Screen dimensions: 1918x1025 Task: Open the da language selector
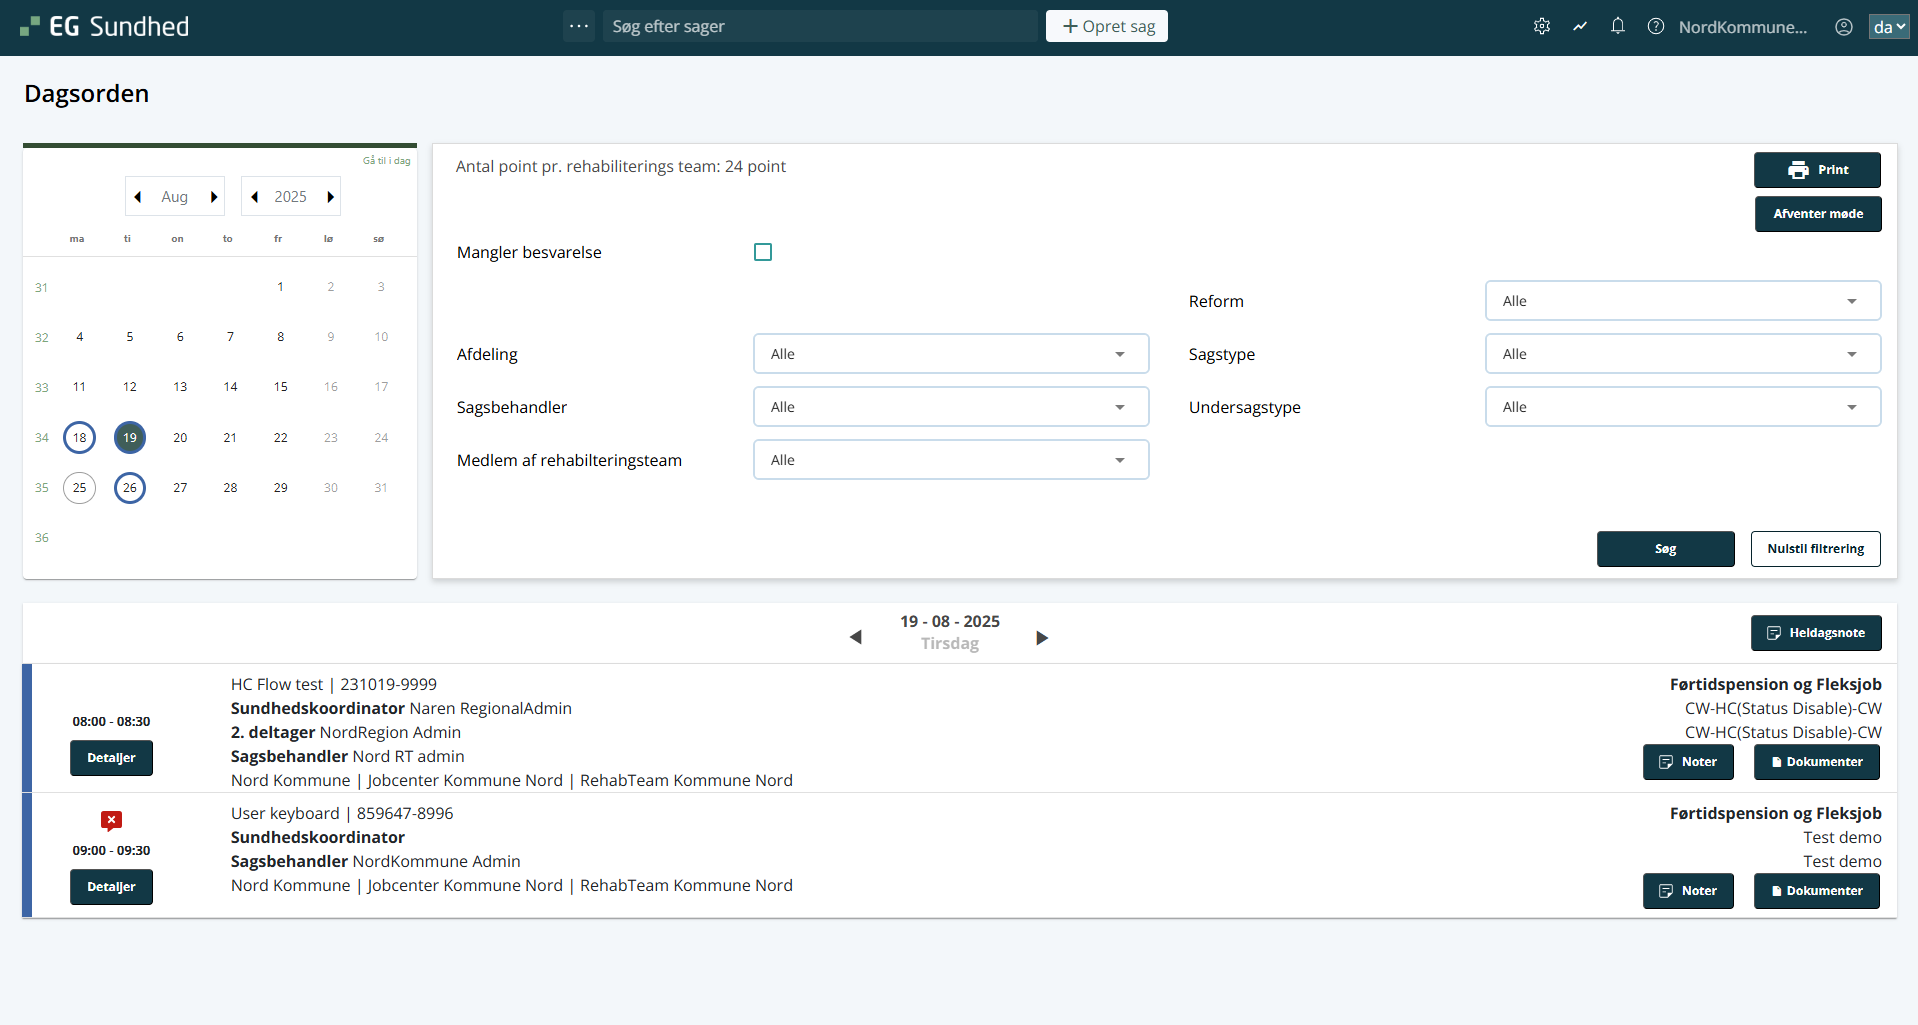pyautogui.click(x=1888, y=27)
